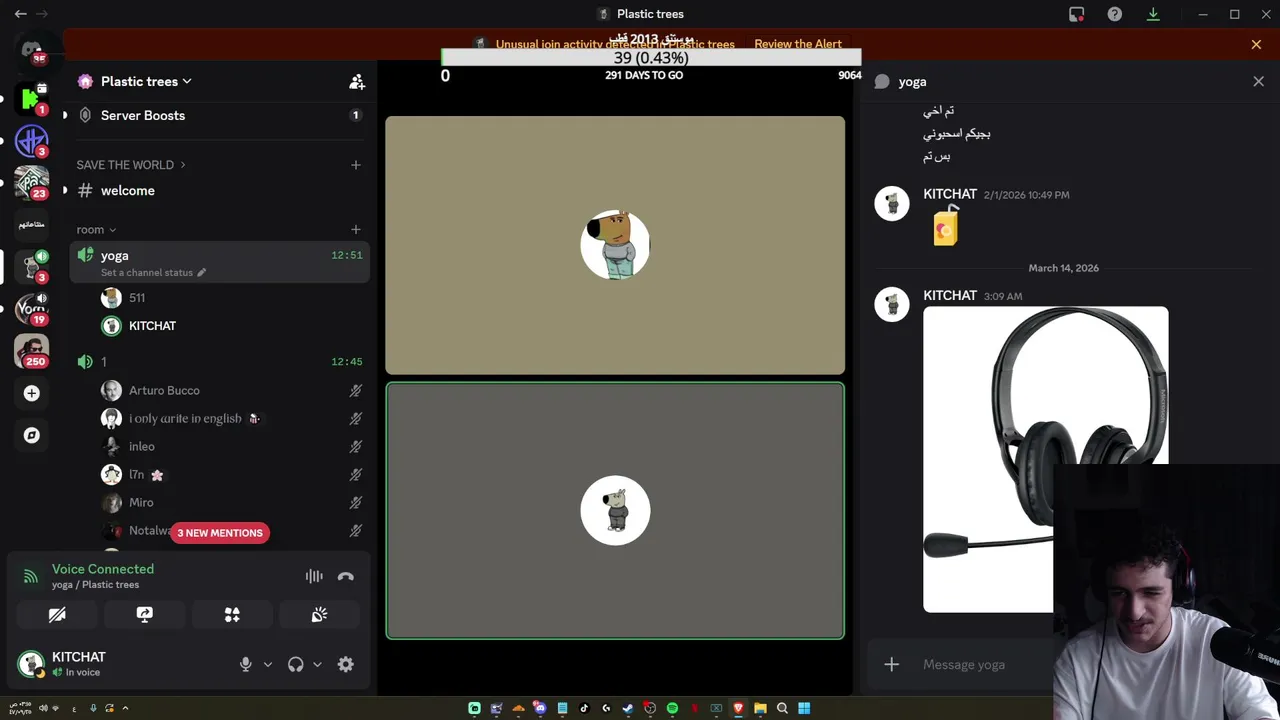The width and height of the screenshot is (1280, 720).
Task: Open the Activities launcher icon
Action: (x=232, y=615)
